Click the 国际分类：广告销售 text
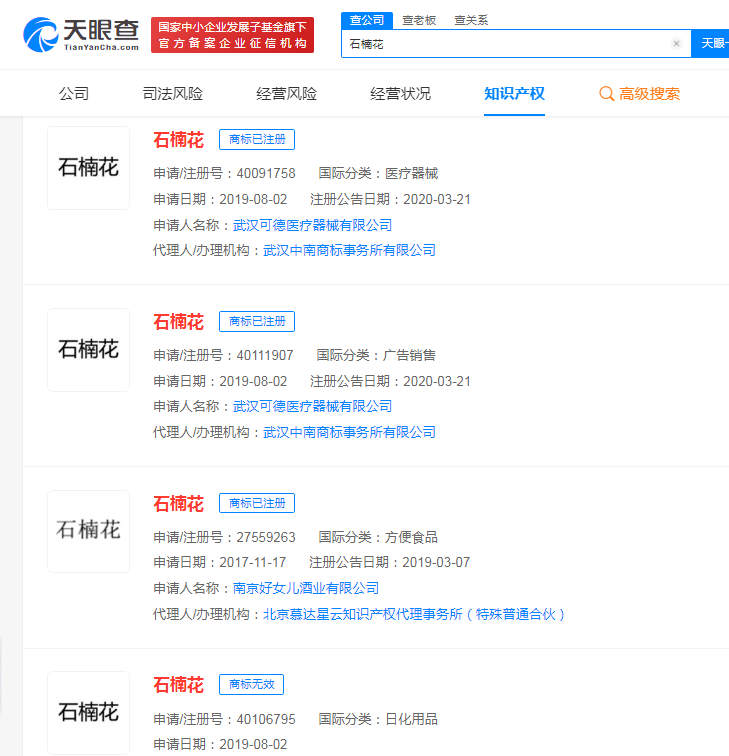 (376, 355)
